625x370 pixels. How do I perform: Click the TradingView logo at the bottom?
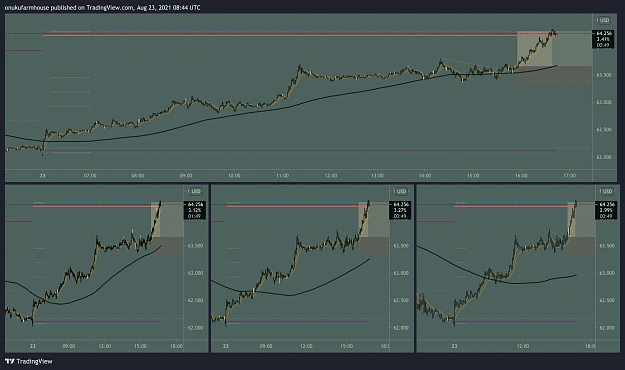coord(29,361)
